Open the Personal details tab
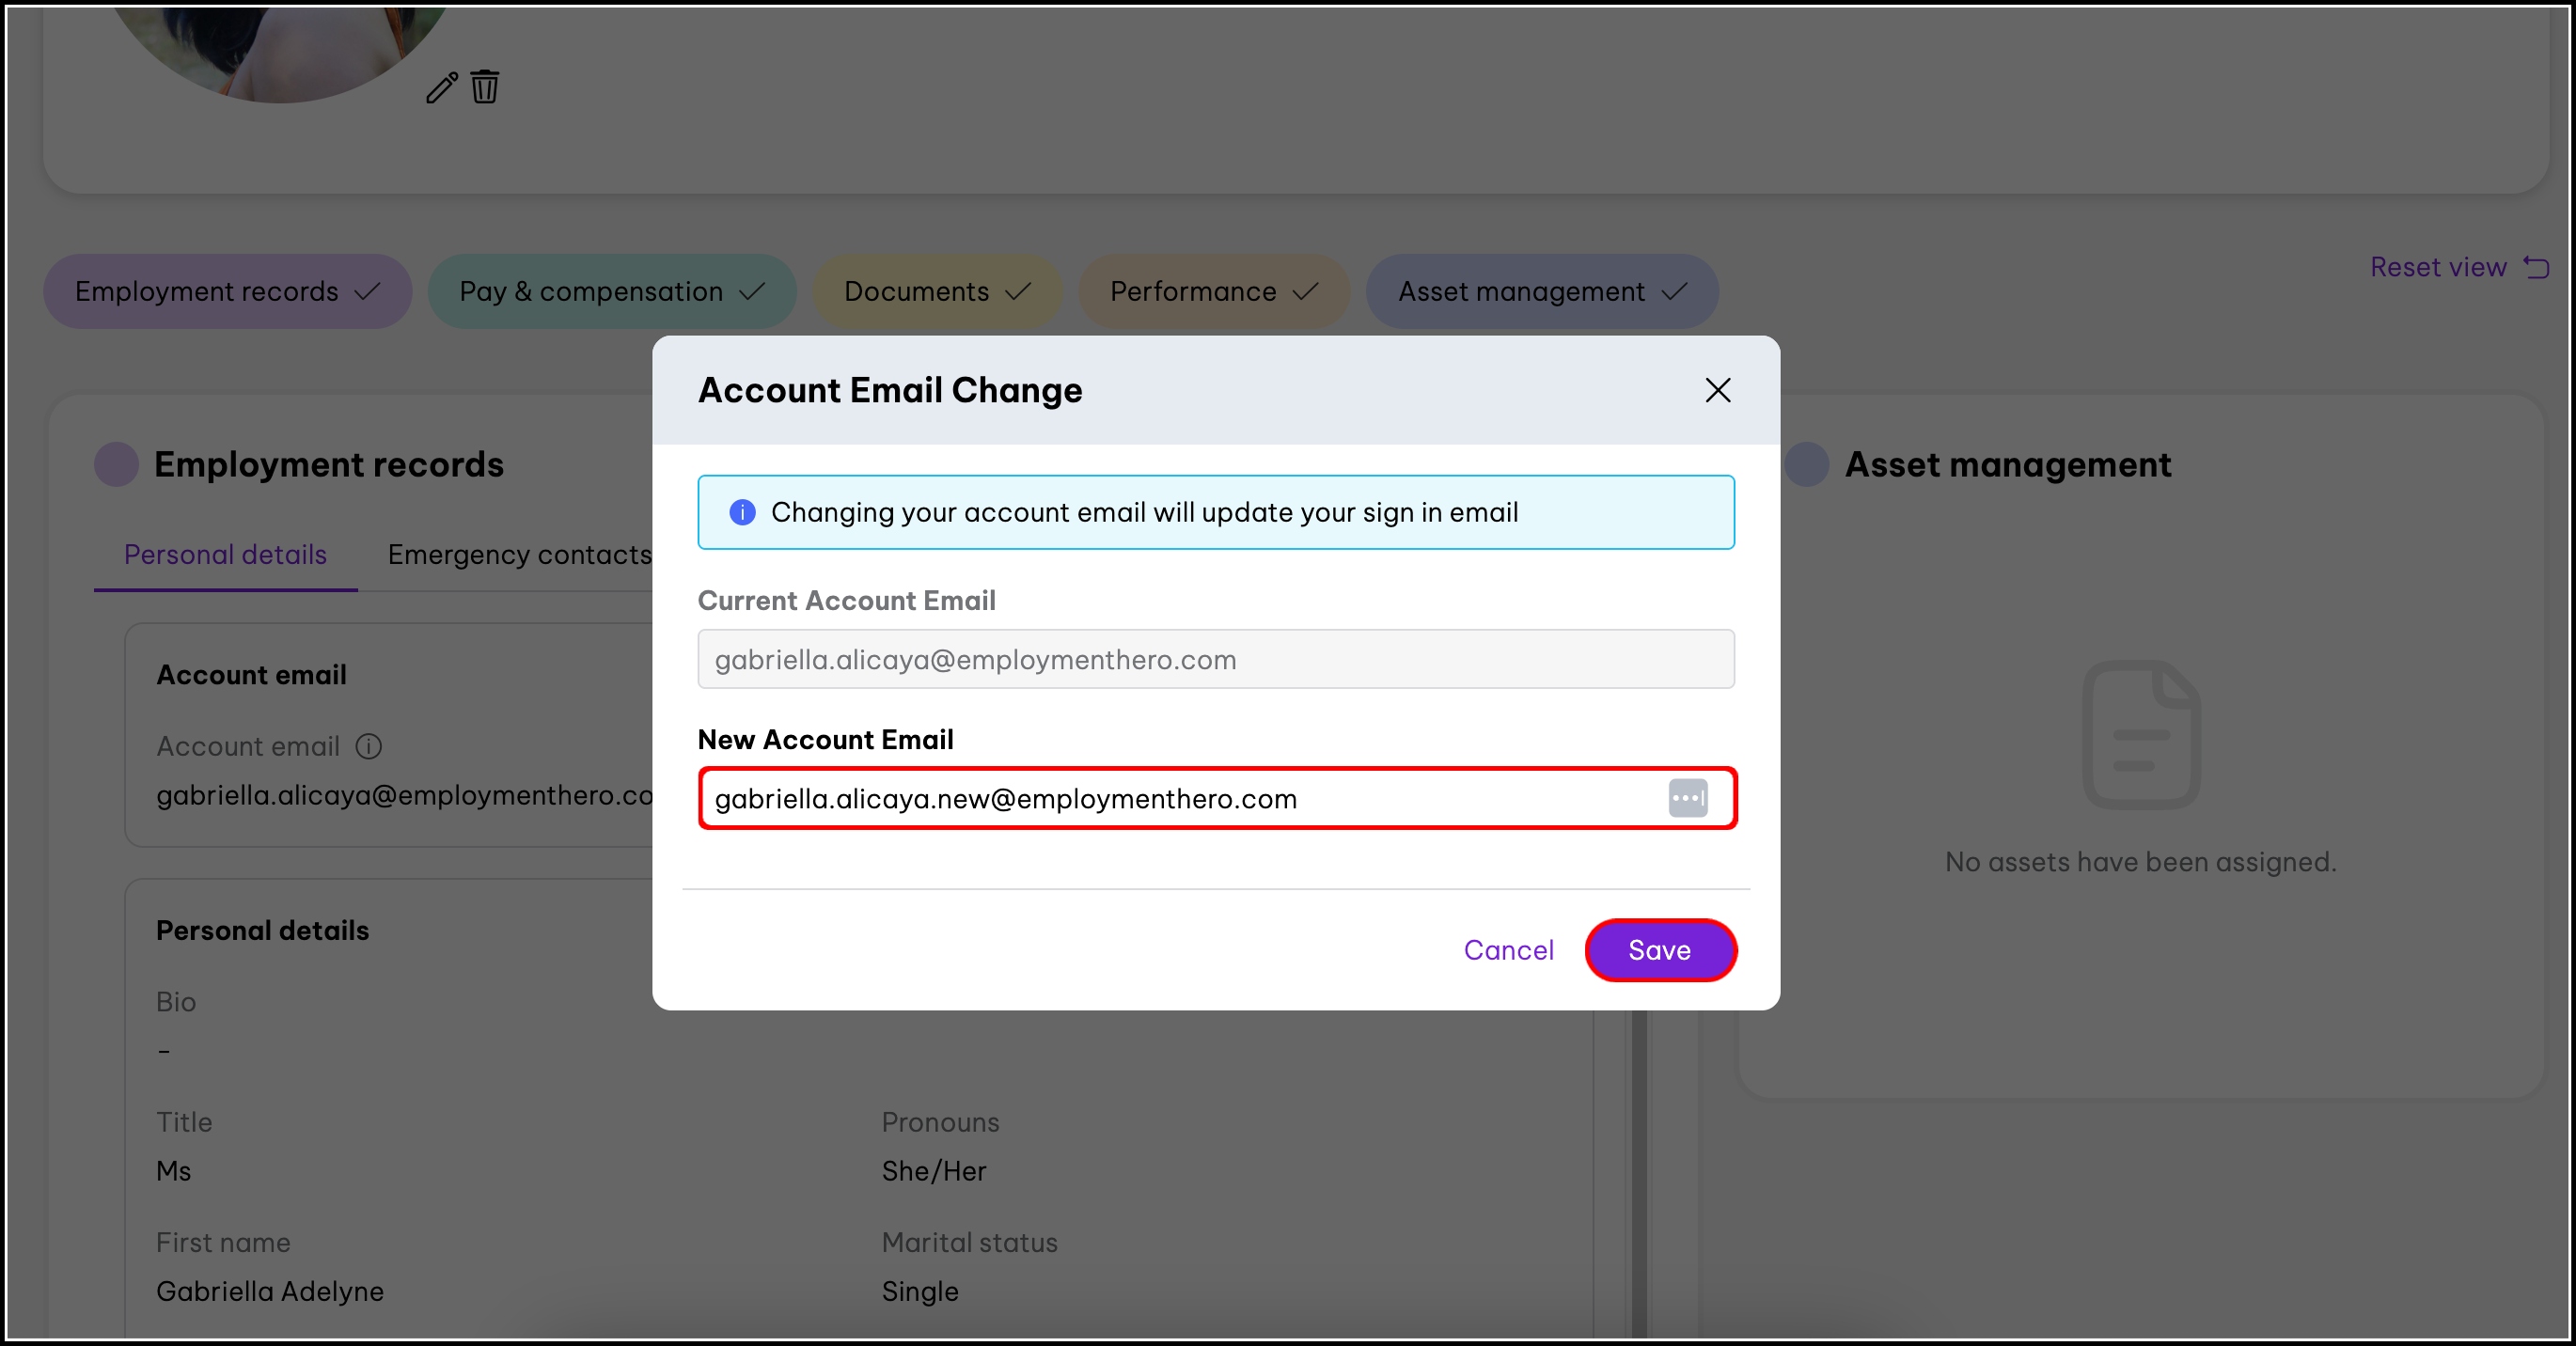The width and height of the screenshot is (2576, 1346). 225,554
